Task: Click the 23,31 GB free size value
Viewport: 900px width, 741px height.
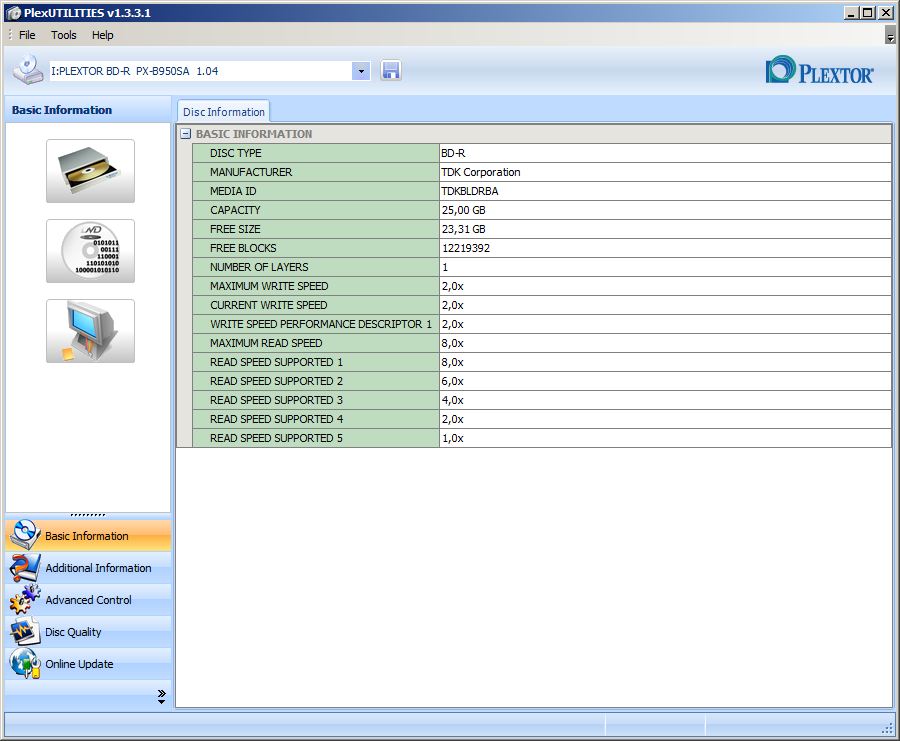Action: [x=464, y=229]
